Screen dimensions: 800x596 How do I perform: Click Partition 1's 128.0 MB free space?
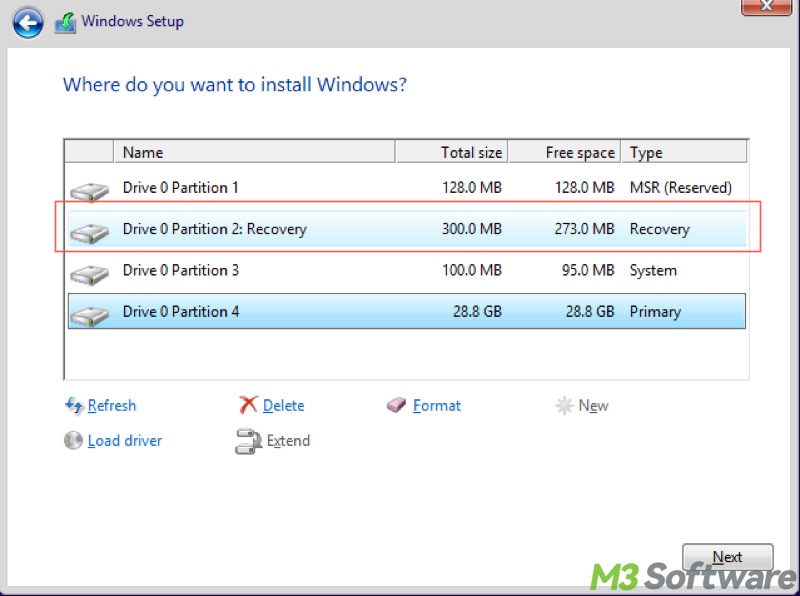[585, 188]
